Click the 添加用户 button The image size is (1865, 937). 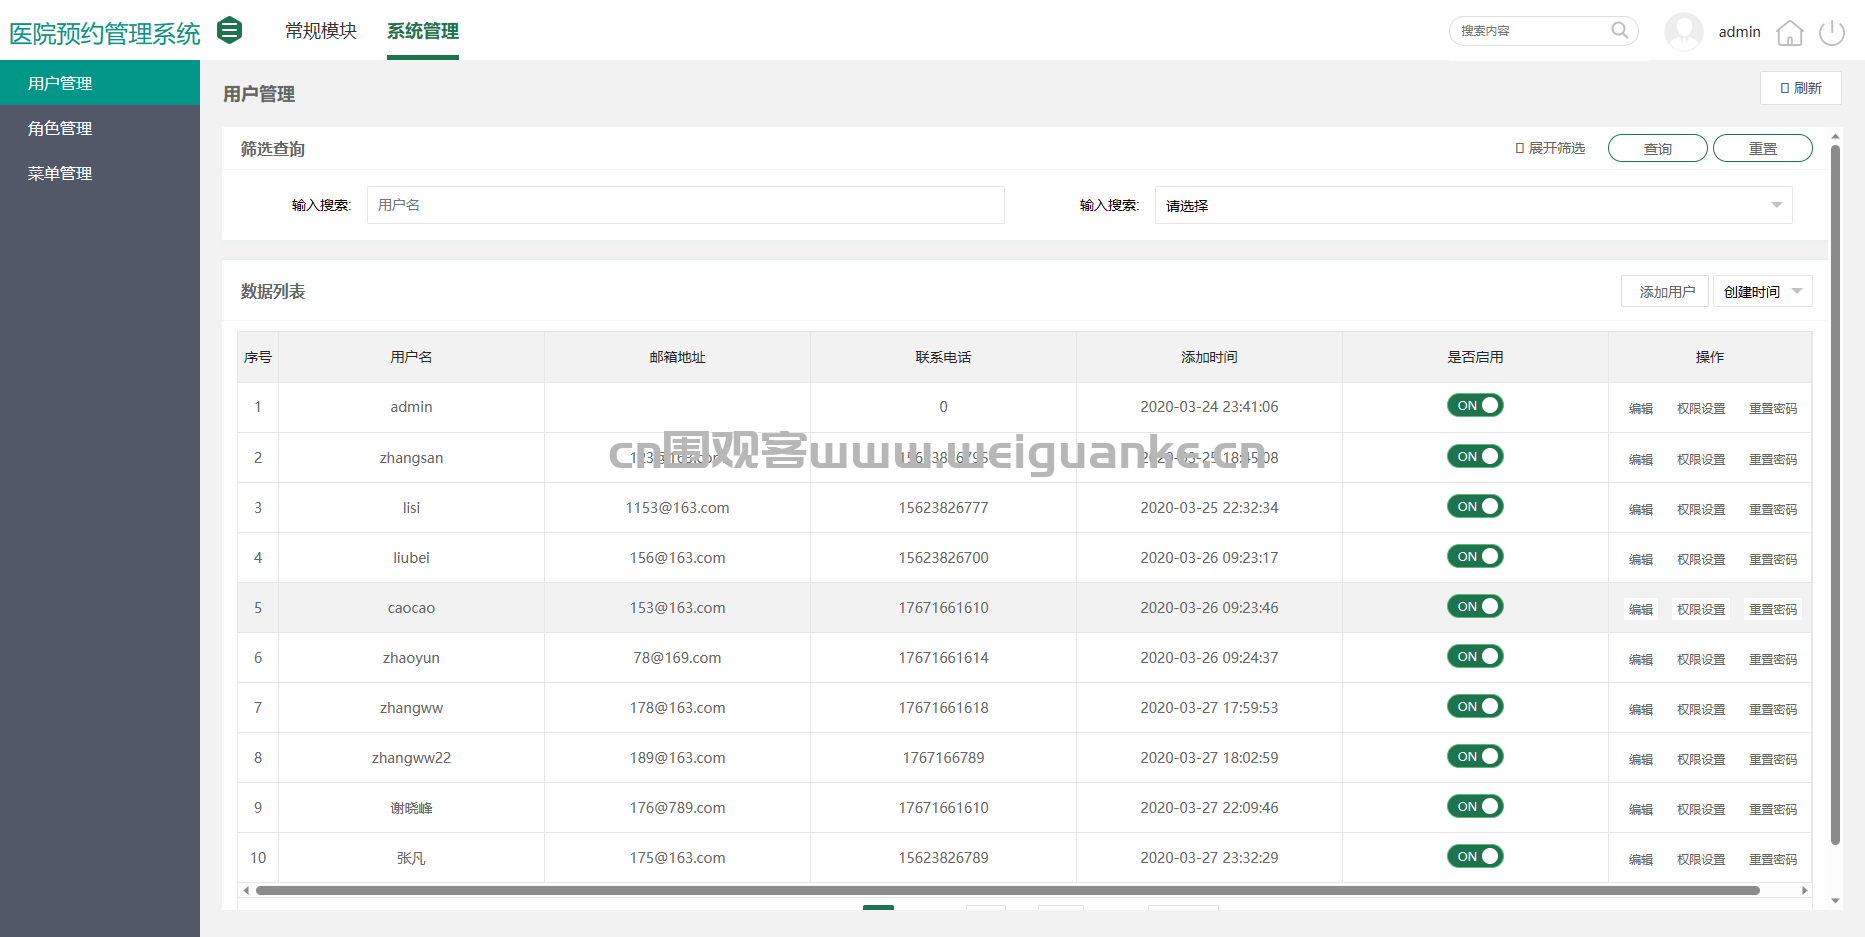(1666, 291)
